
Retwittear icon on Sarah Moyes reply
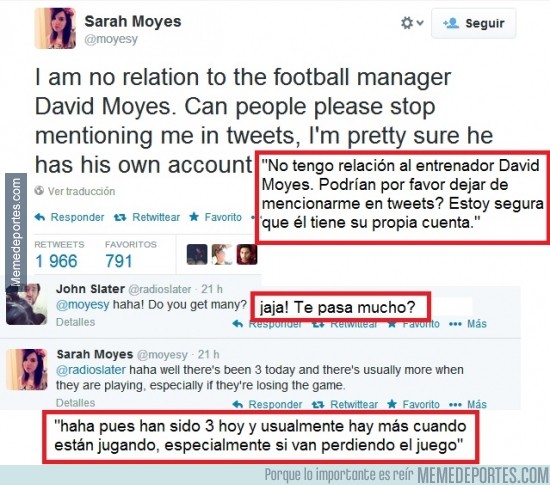point(345,404)
